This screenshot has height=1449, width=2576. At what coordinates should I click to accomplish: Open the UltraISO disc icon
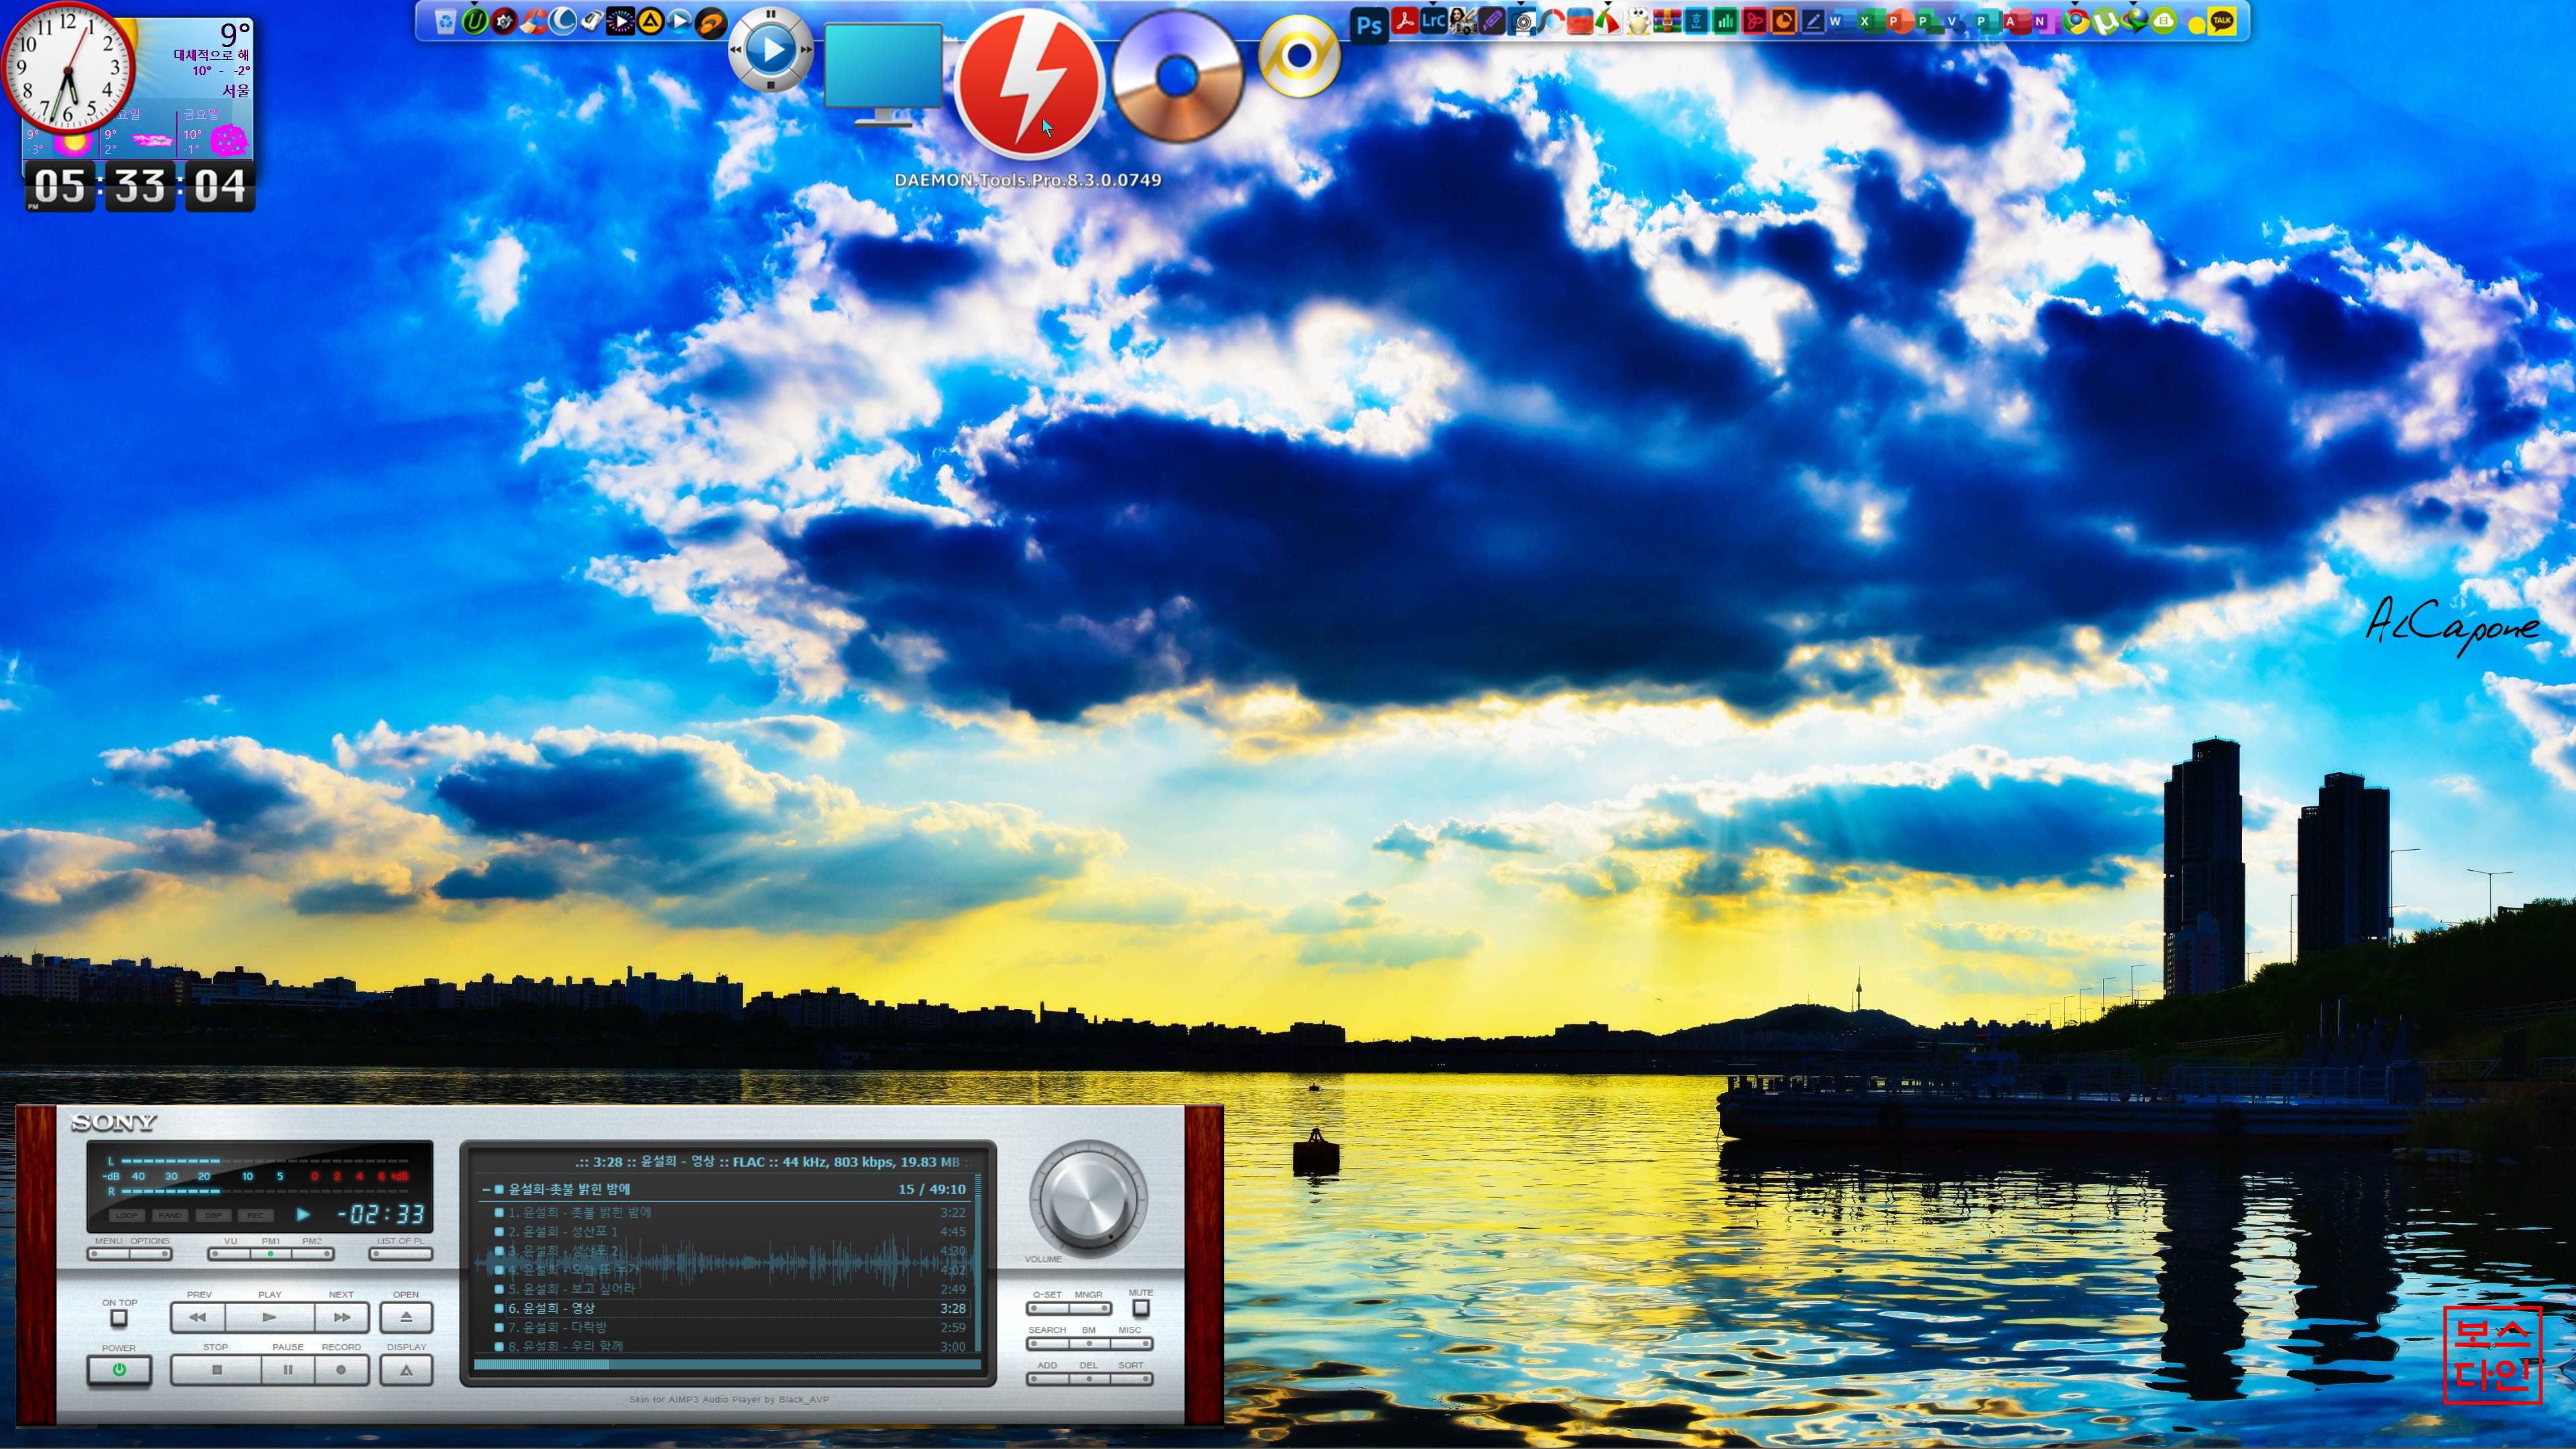1178,77
